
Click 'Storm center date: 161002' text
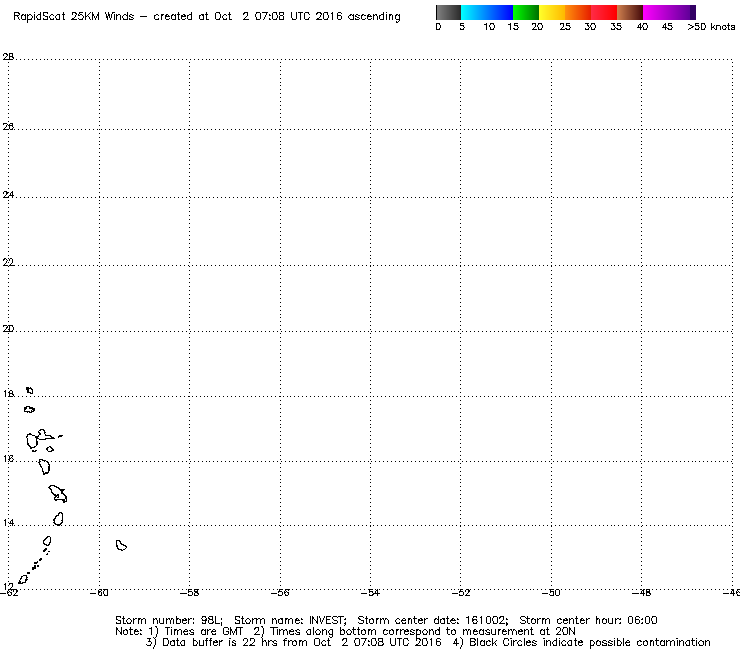432,620
